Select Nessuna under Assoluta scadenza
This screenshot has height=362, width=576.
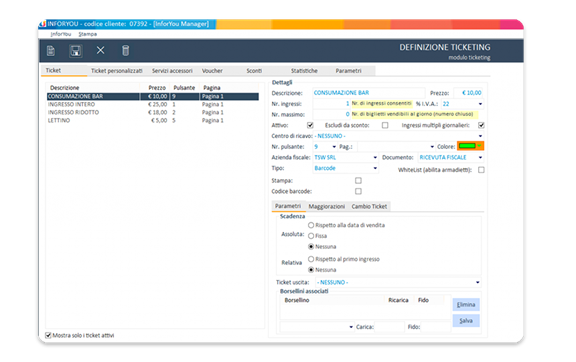click(x=311, y=246)
